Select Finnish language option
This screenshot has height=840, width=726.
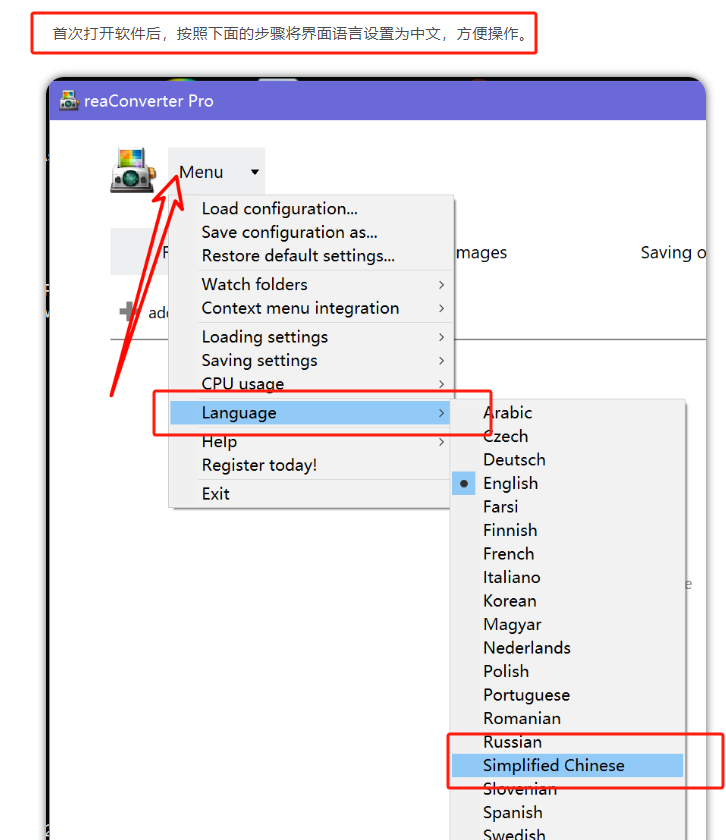pyautogui.click(x=567, y=530)
